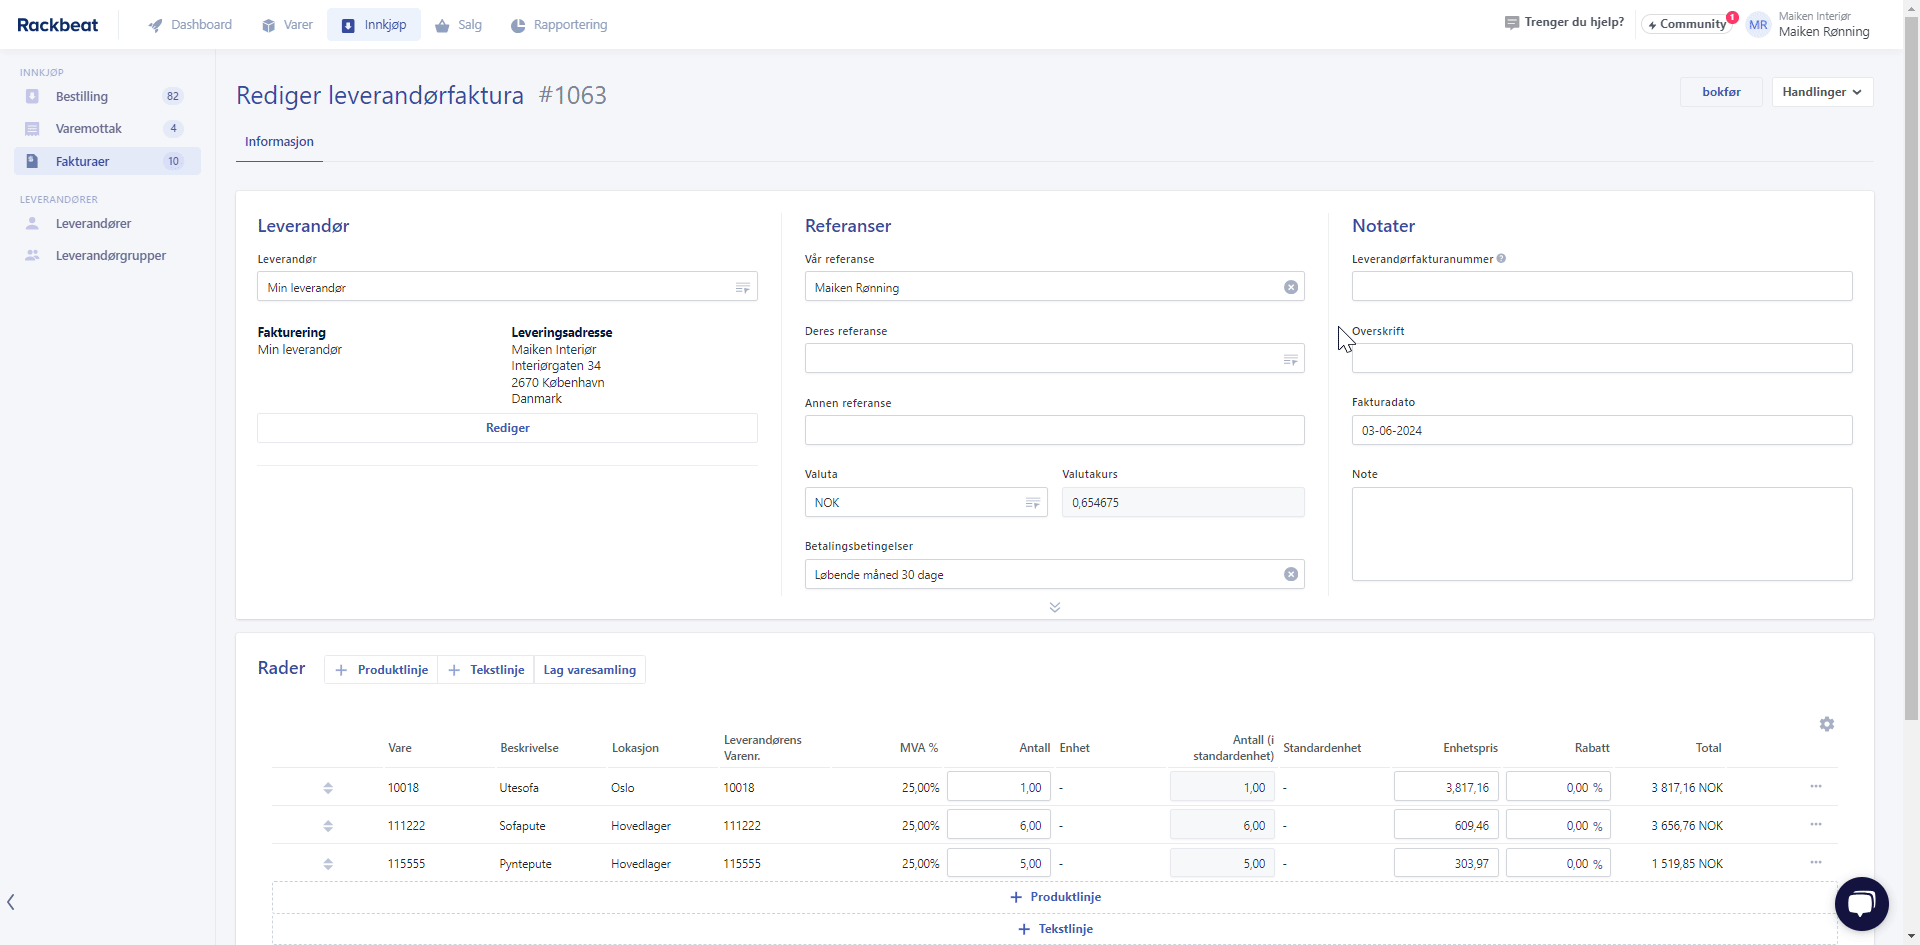Image resolution: width=1920 pixels, height=945 pixels.
Task: Click the Annen referanse input field
Action: 1054,430
